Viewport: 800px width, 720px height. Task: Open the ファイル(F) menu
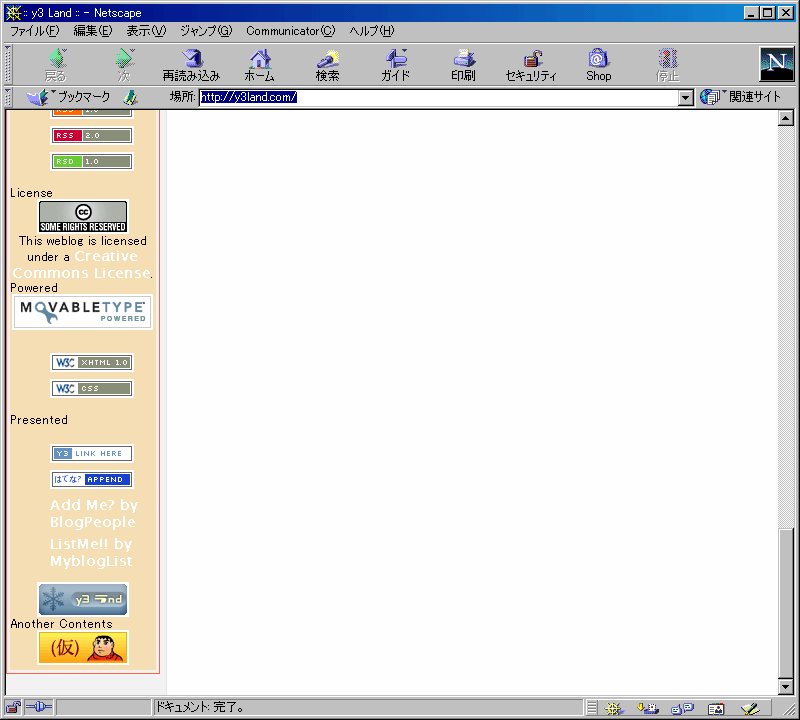coord(35,31)
